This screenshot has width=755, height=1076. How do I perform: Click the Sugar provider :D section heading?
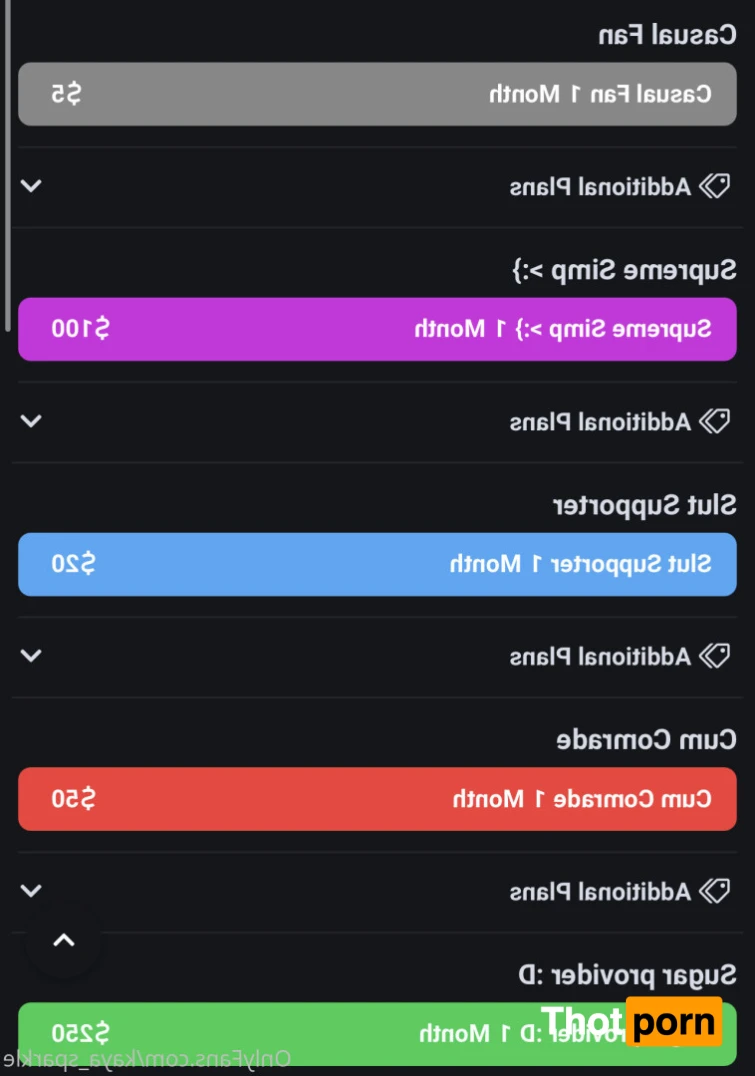pyautogui.click(x=626, y=975)
